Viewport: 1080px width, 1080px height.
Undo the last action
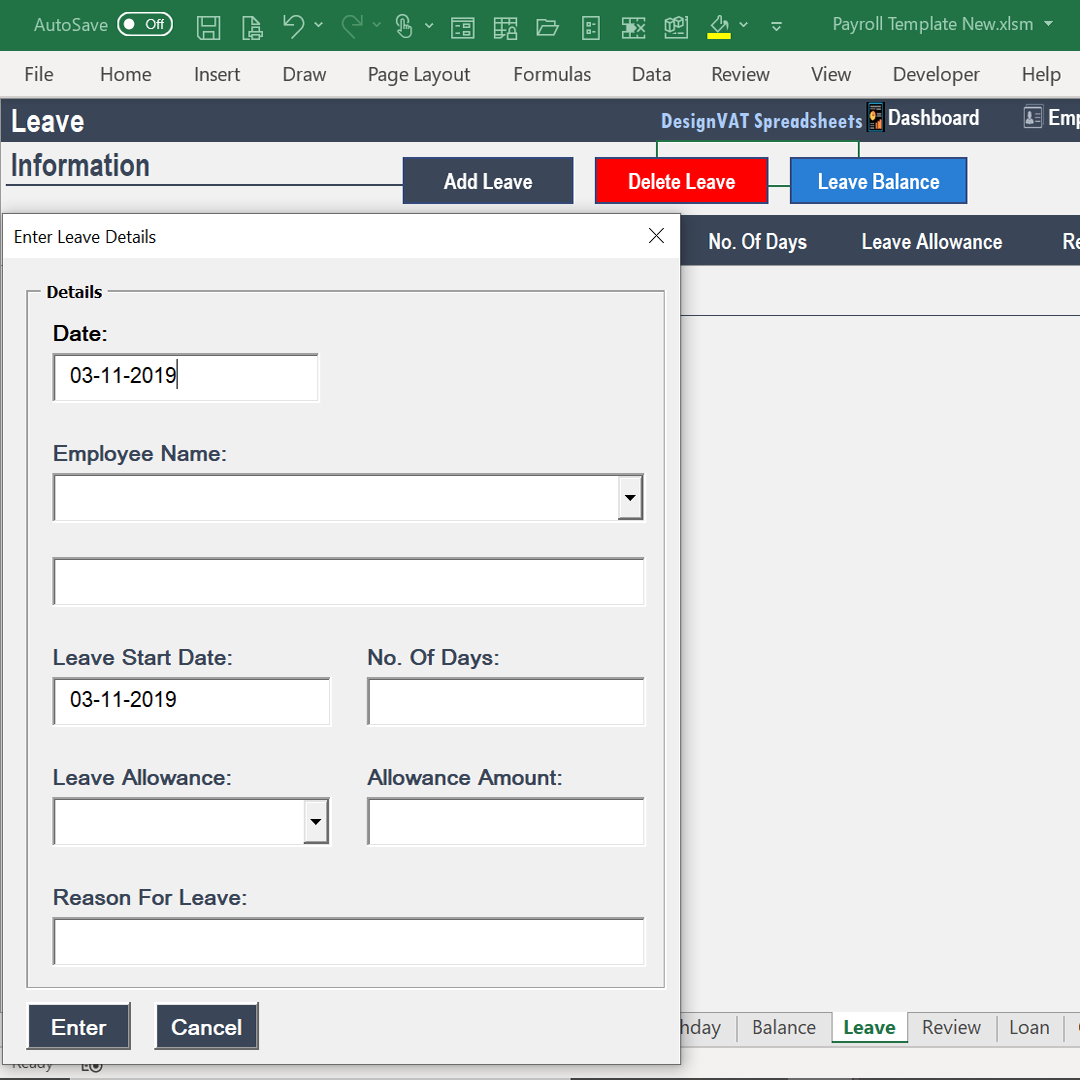coord(293,27)
